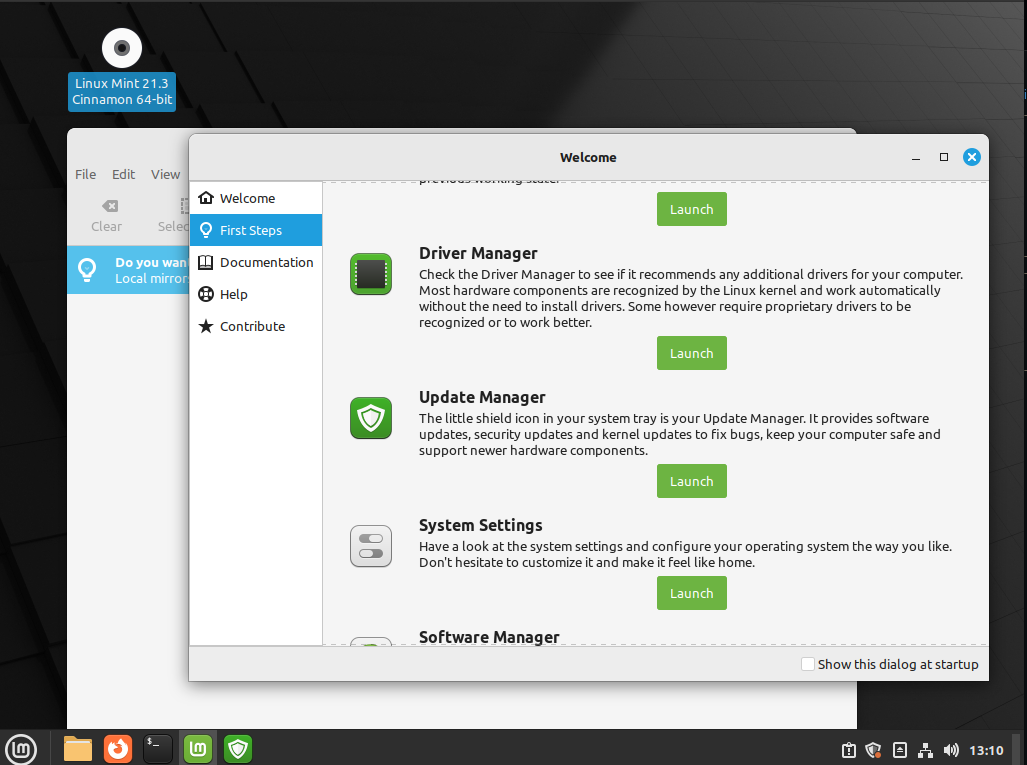Open the sound volume tray icon

pos(951,750)
